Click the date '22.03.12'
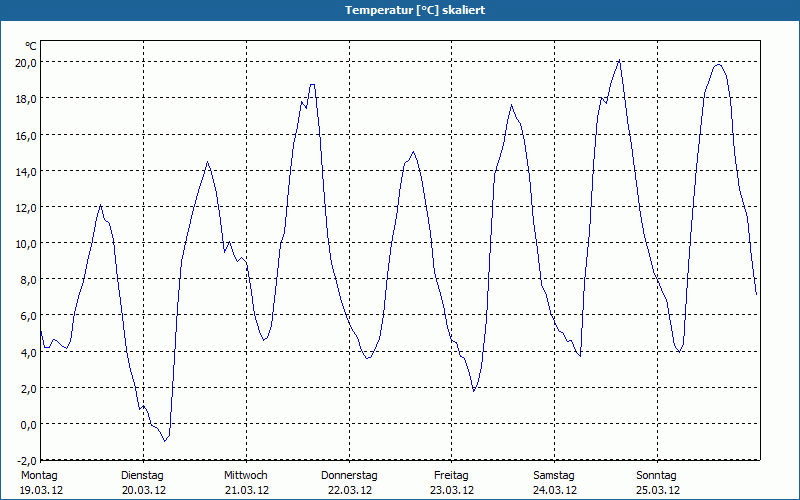Screen dimensions: 800x500 point(349,491)
